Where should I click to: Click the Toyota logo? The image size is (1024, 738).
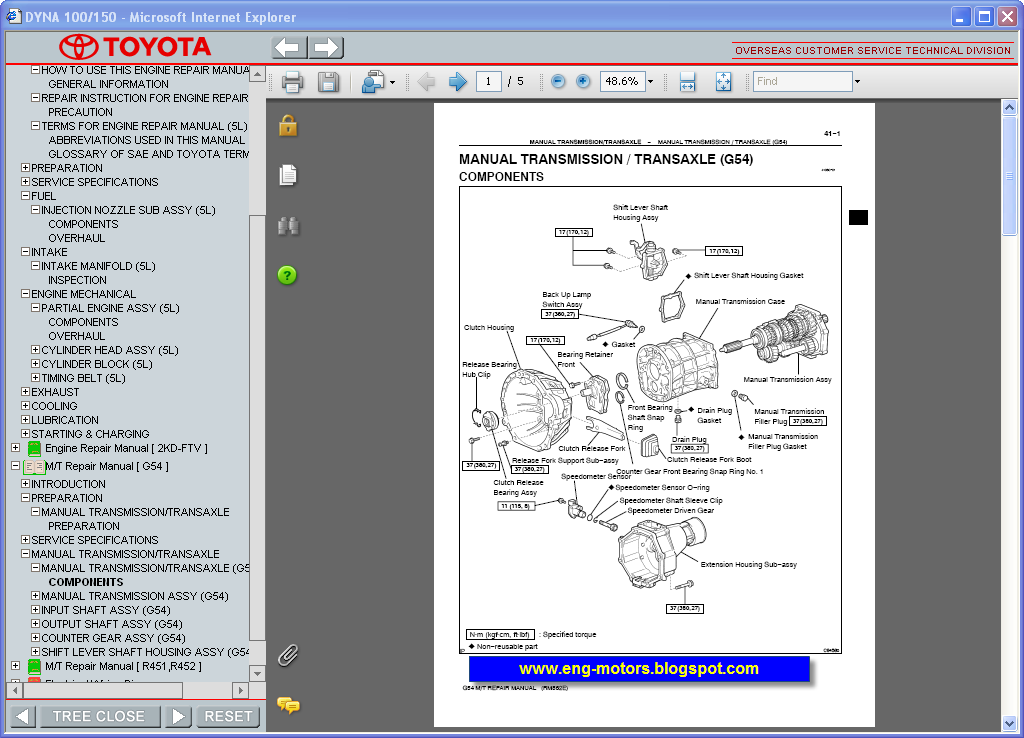point(135,47)
